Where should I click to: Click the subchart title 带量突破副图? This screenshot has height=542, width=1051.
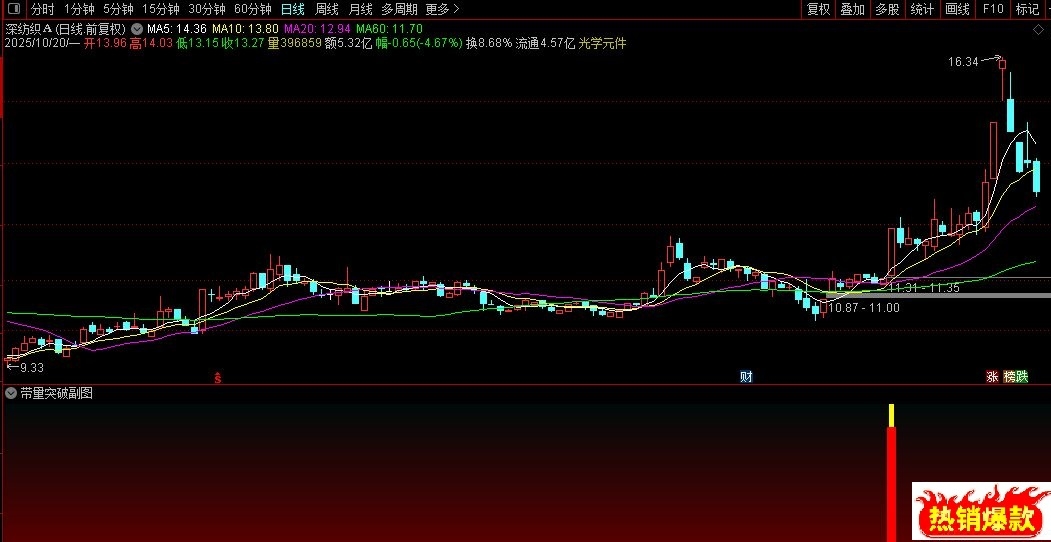pyautogui.click(x=56, y=393)
